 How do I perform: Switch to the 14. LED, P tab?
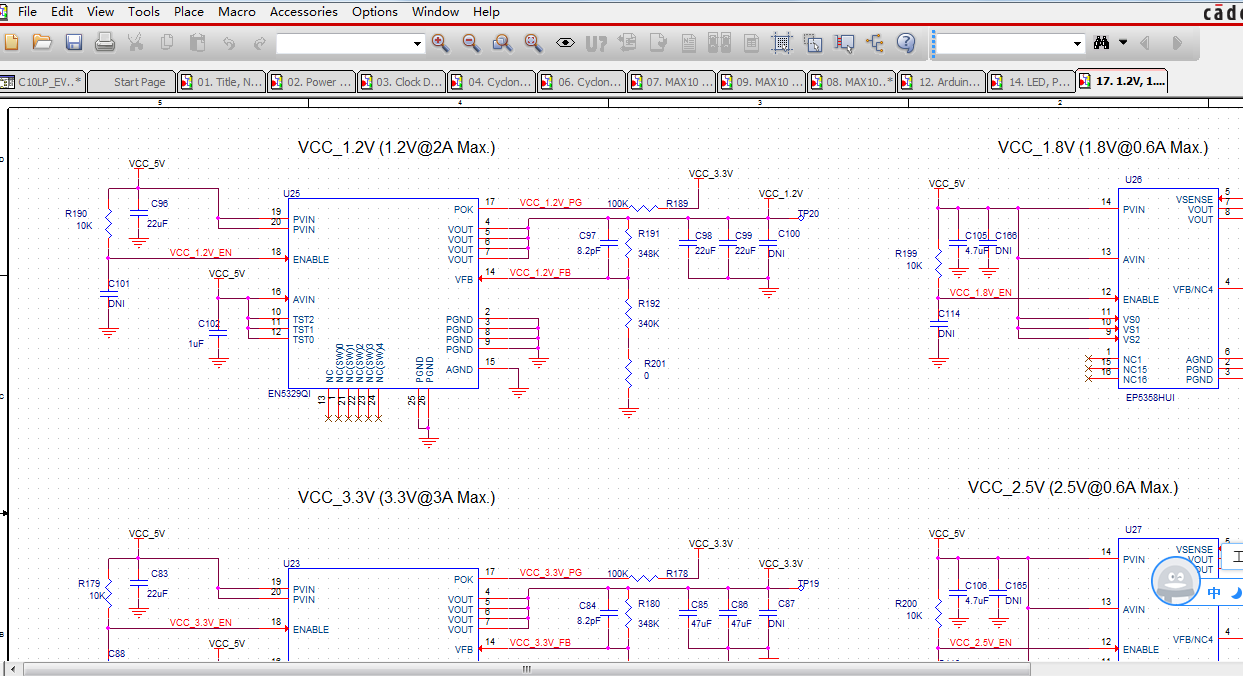[x=1032, y=82]
